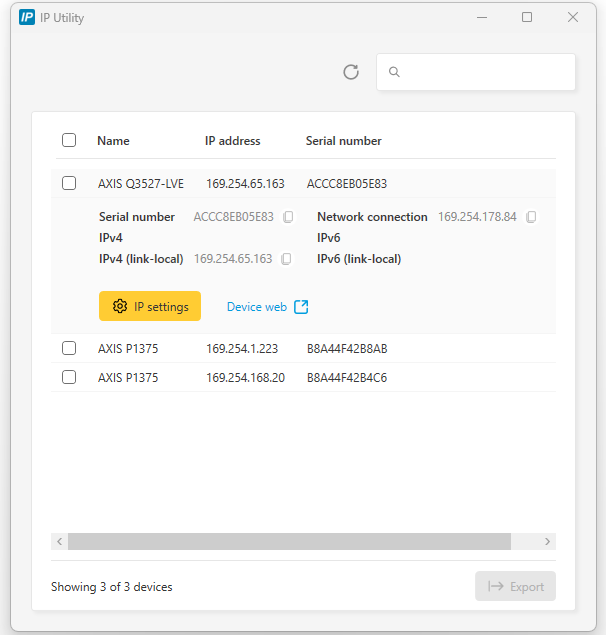Screen dimensions: 606x635
Task: Copy serial number ACCC8EB05E83
Action: (288, 217)
